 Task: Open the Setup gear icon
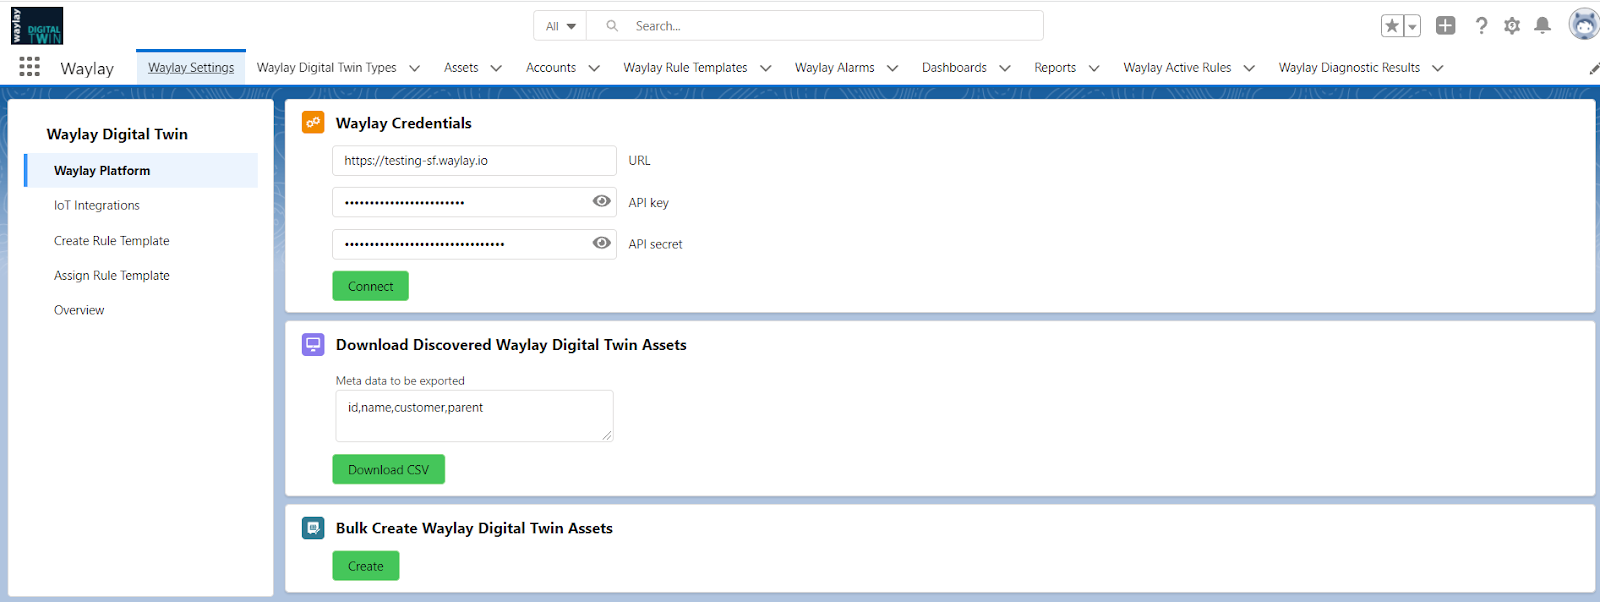[x=1512, y=26]
